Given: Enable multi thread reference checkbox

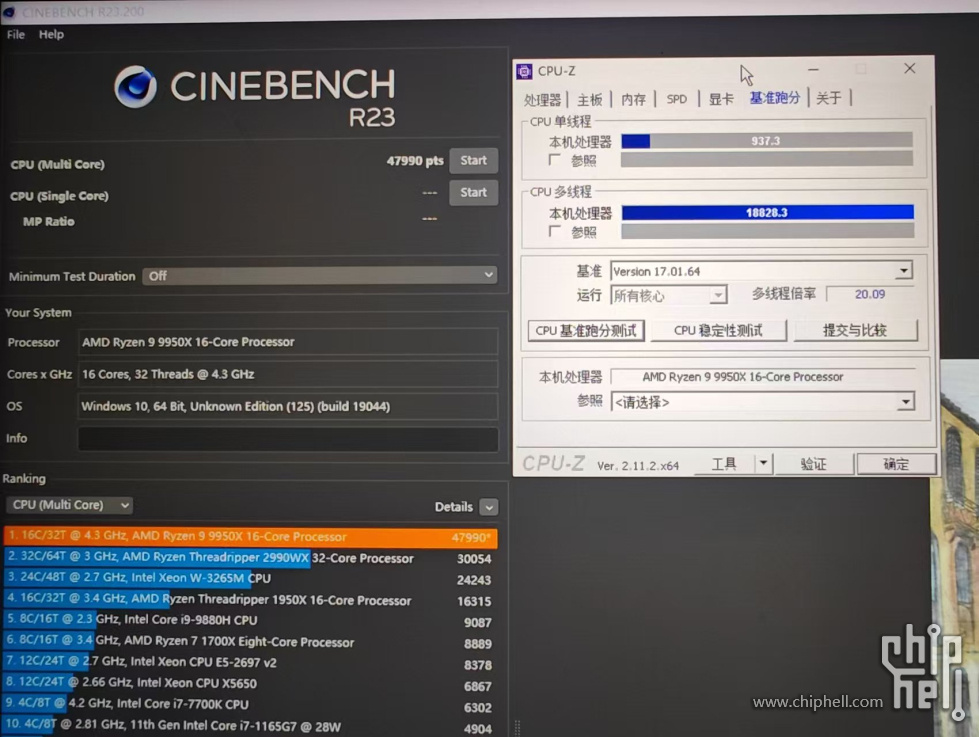Looking at the screenshot, I should pyautogui.click(x=555, y=231).
